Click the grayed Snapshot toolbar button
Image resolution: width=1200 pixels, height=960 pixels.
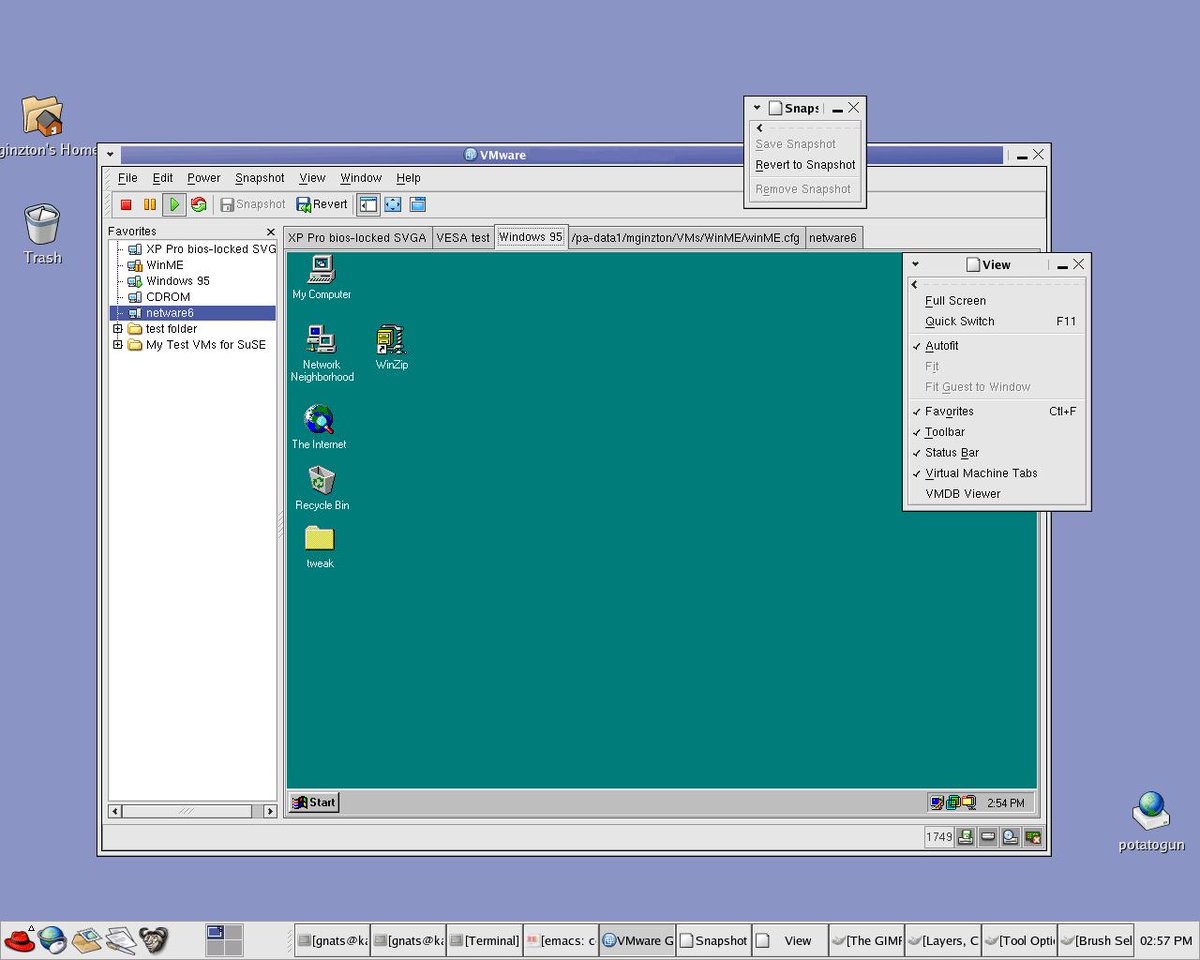(x=253, y=204)
